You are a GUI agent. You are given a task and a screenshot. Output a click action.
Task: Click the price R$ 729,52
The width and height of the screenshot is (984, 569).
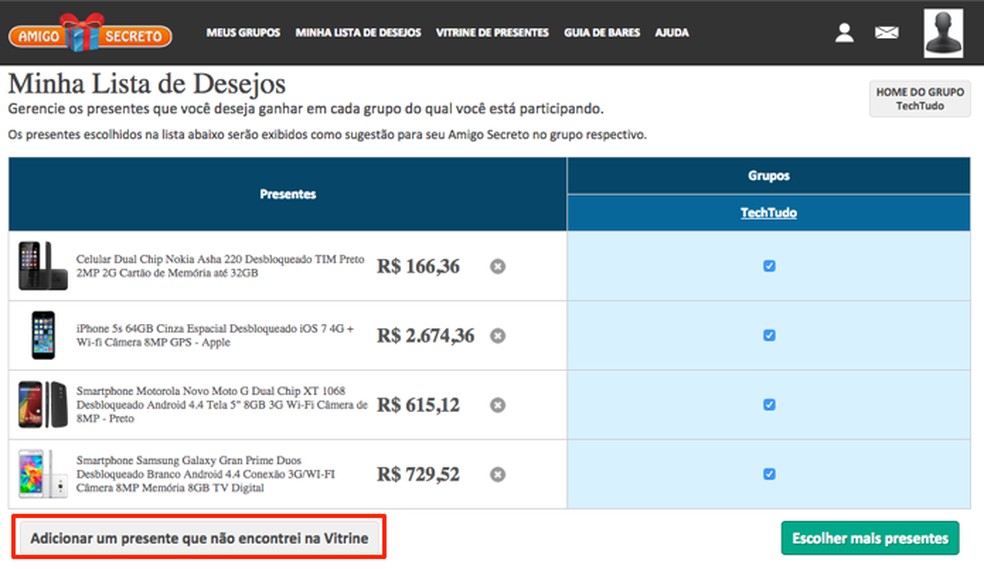click(x=418, y=474)
